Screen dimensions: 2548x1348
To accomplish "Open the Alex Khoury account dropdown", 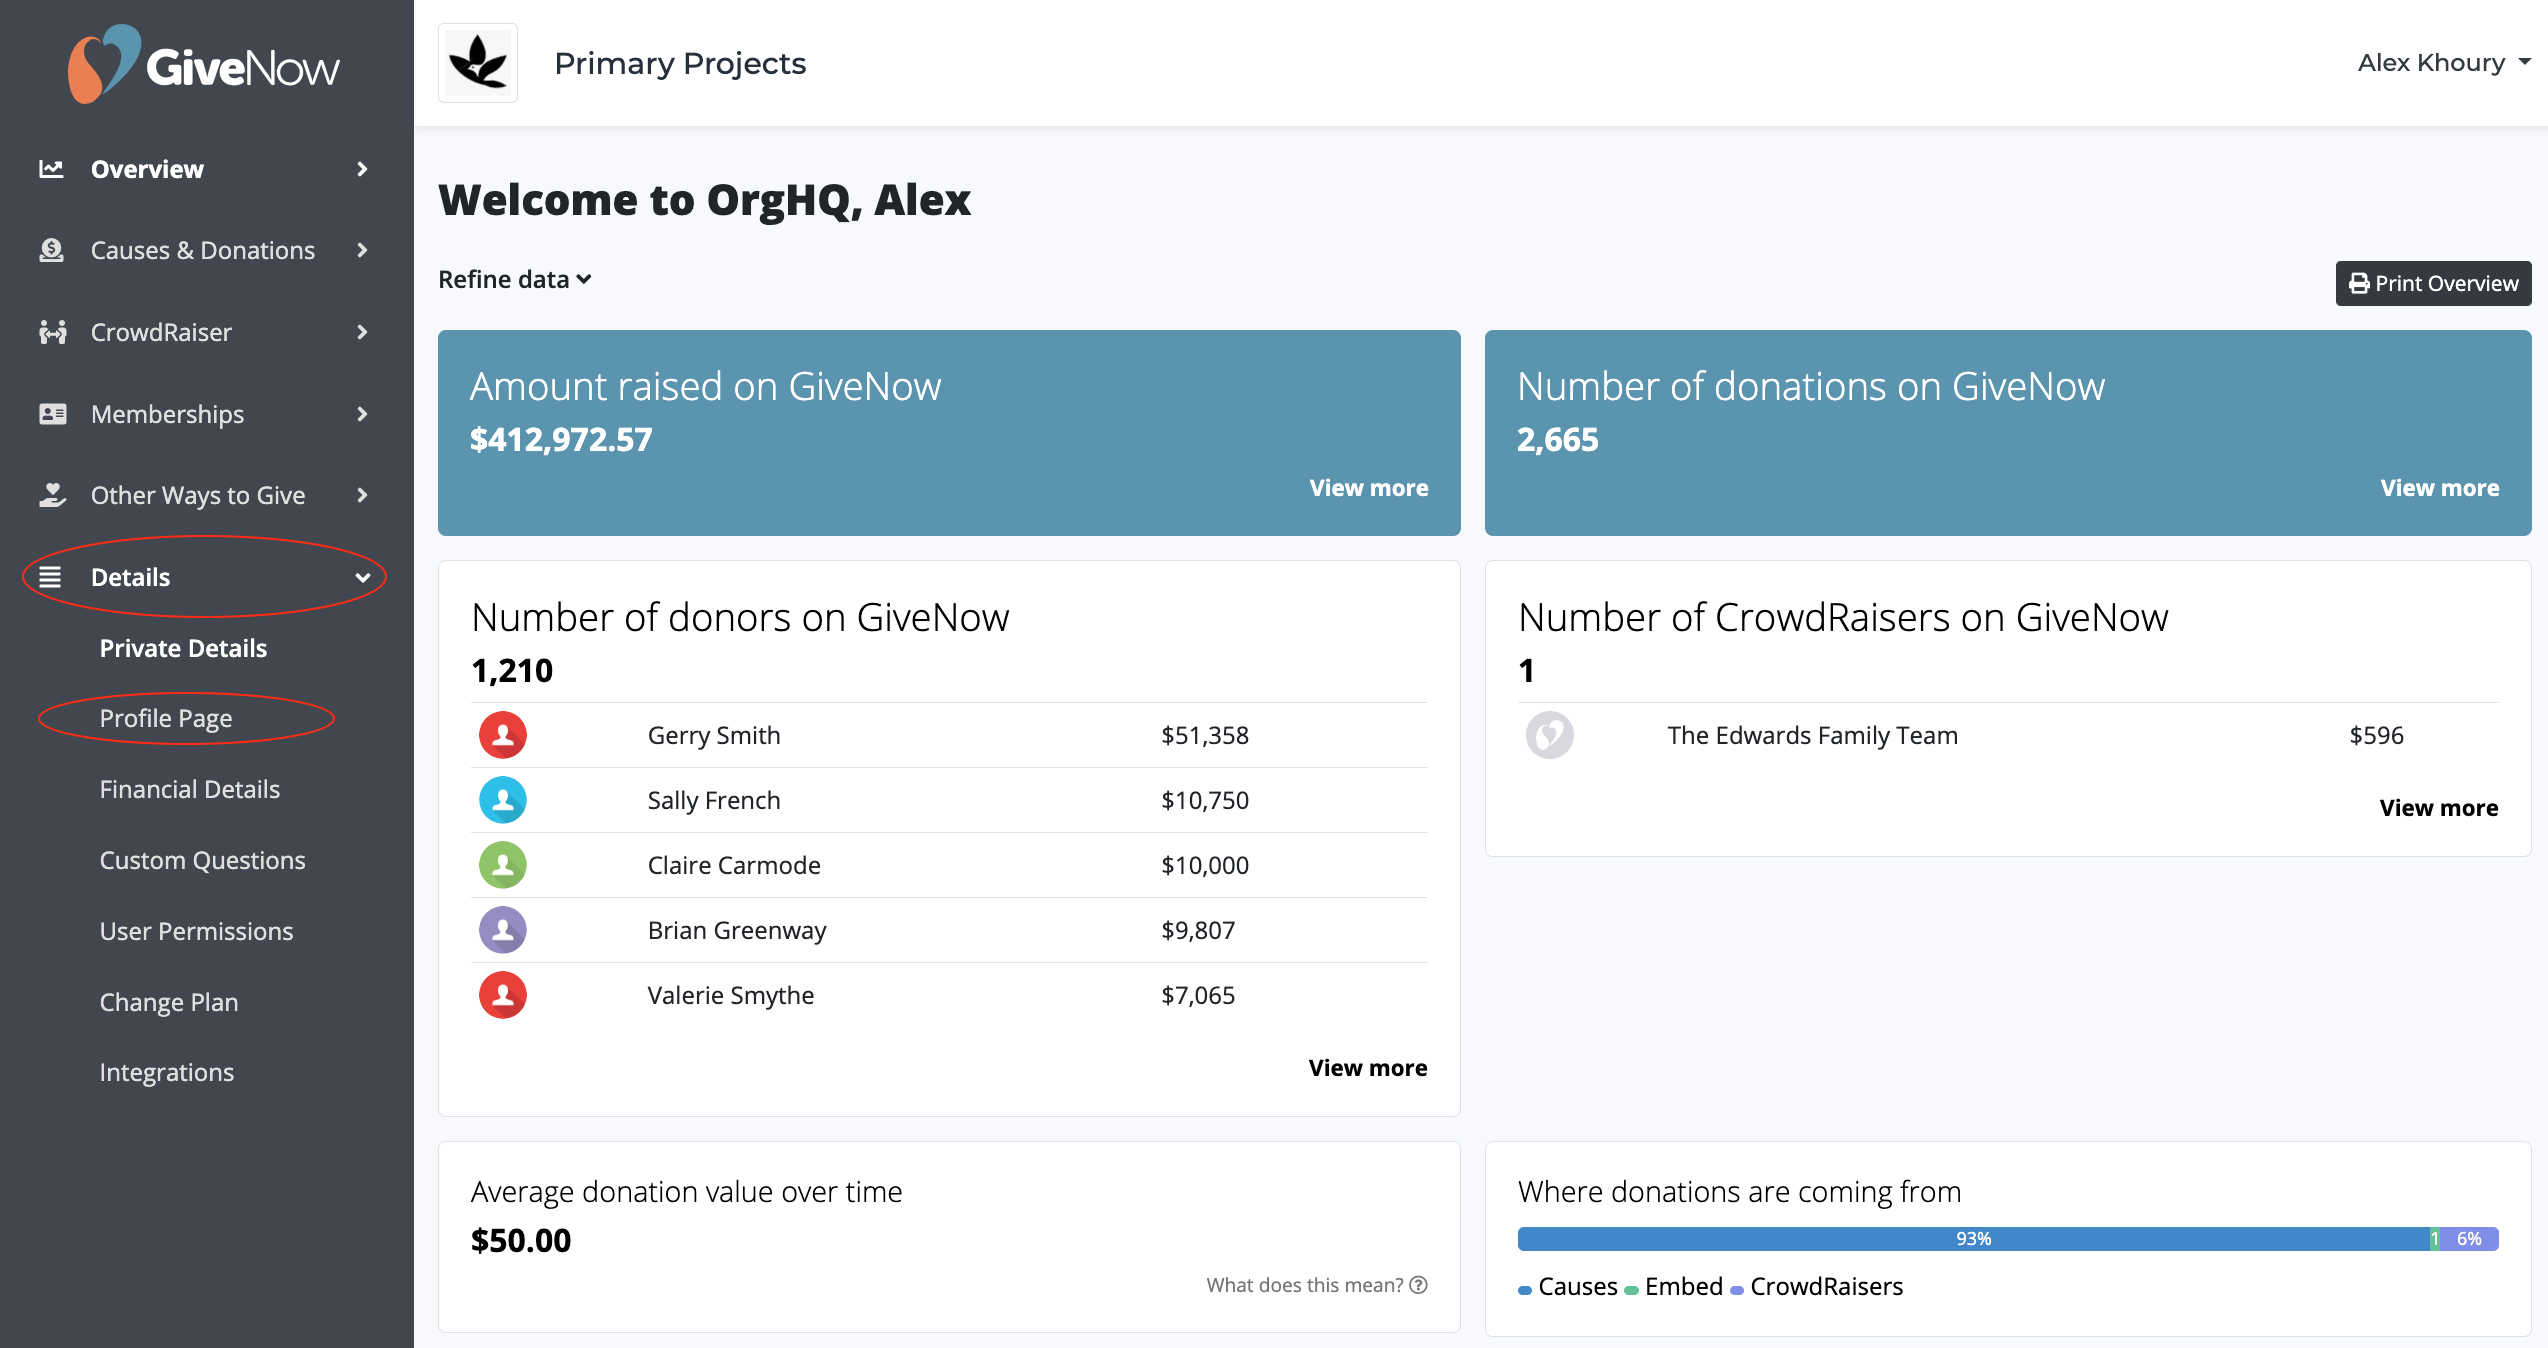I will (2443, 63).
